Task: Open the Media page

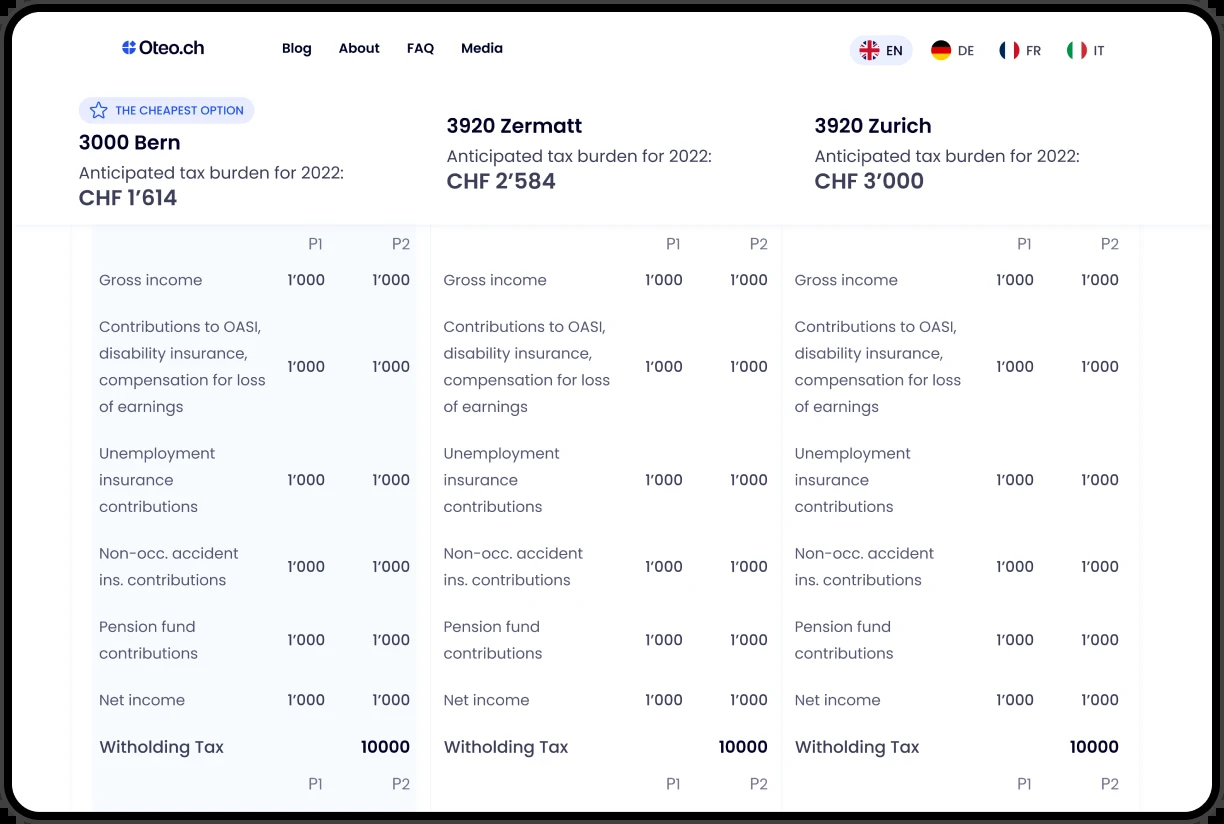Action: 482,48
